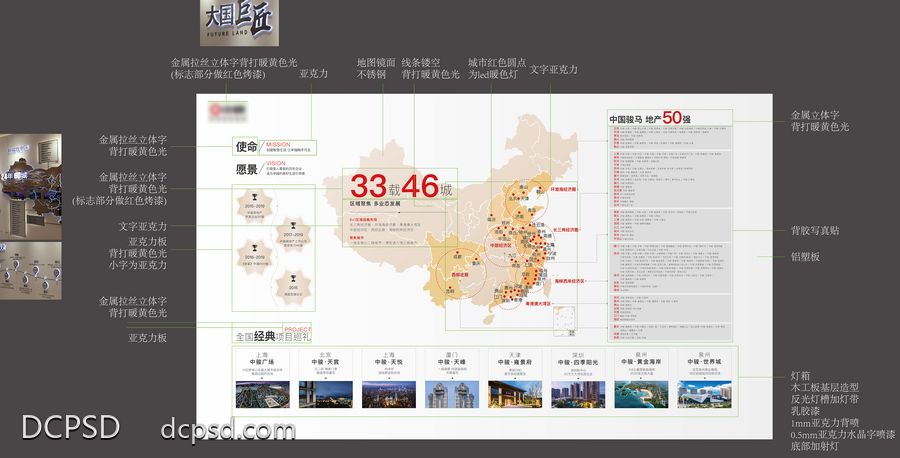
Task: Click the 长三角经济圈 map label
Action: pos(566,229)
